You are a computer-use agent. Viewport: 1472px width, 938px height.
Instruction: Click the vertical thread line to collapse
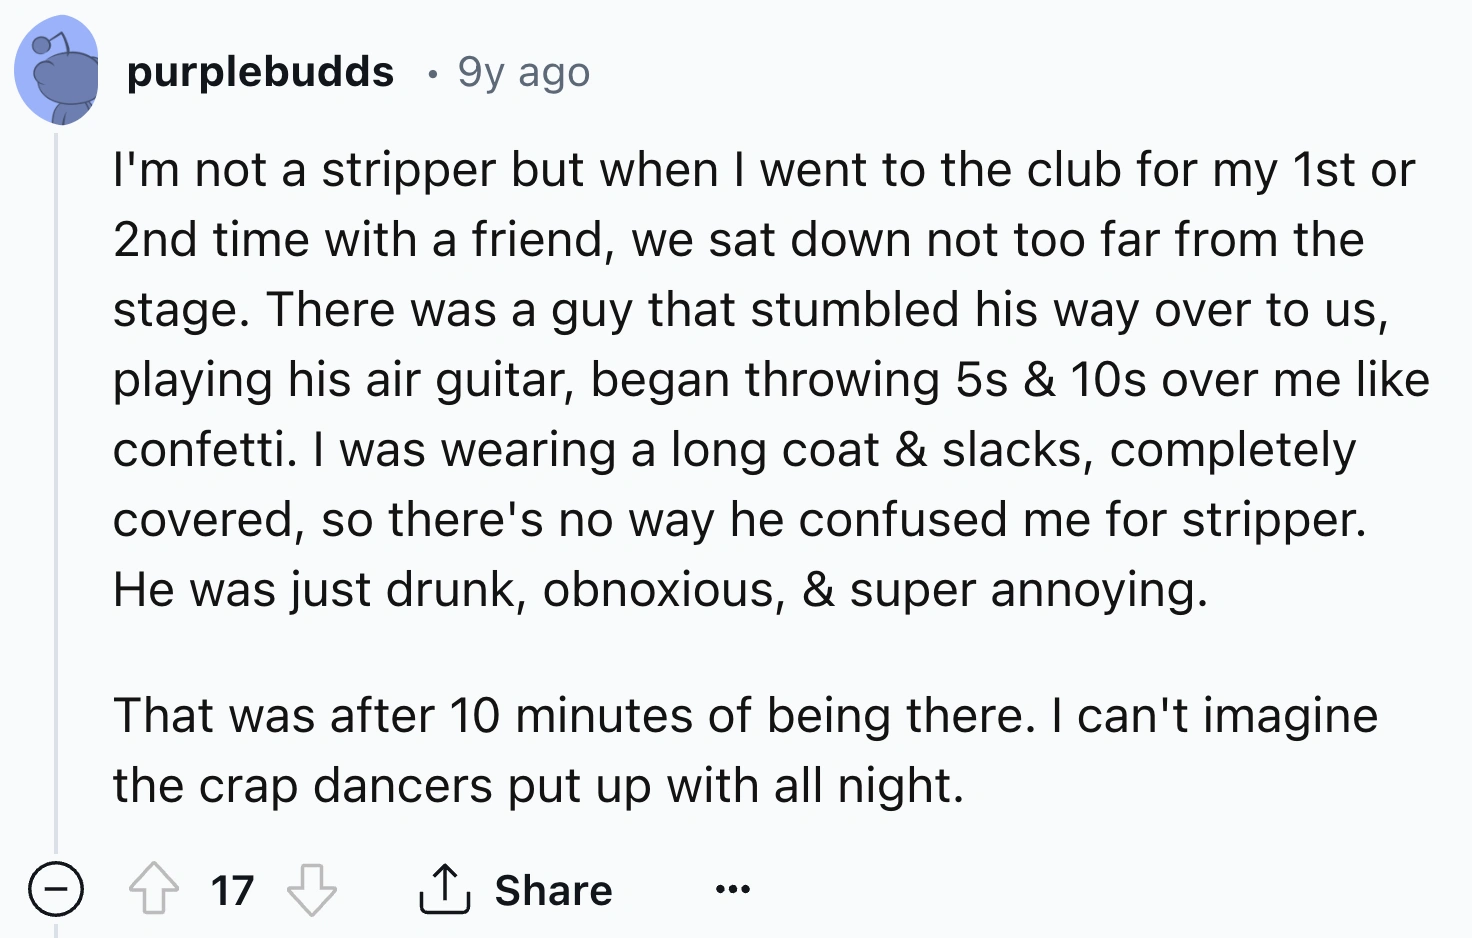(x=56, y=500)
